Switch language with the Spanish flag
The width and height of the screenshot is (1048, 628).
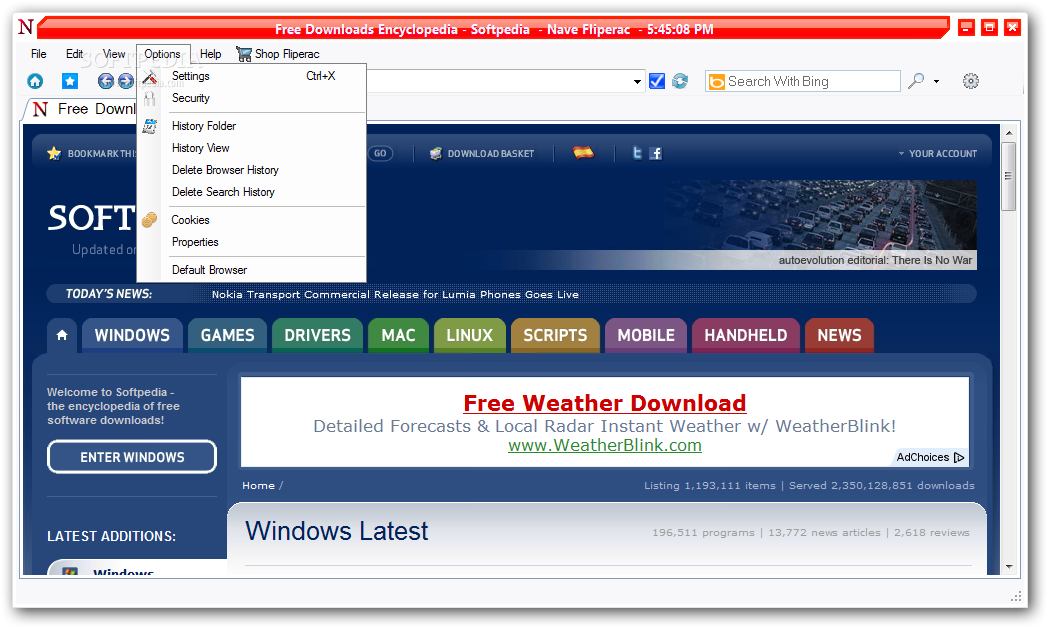point(583,152)
